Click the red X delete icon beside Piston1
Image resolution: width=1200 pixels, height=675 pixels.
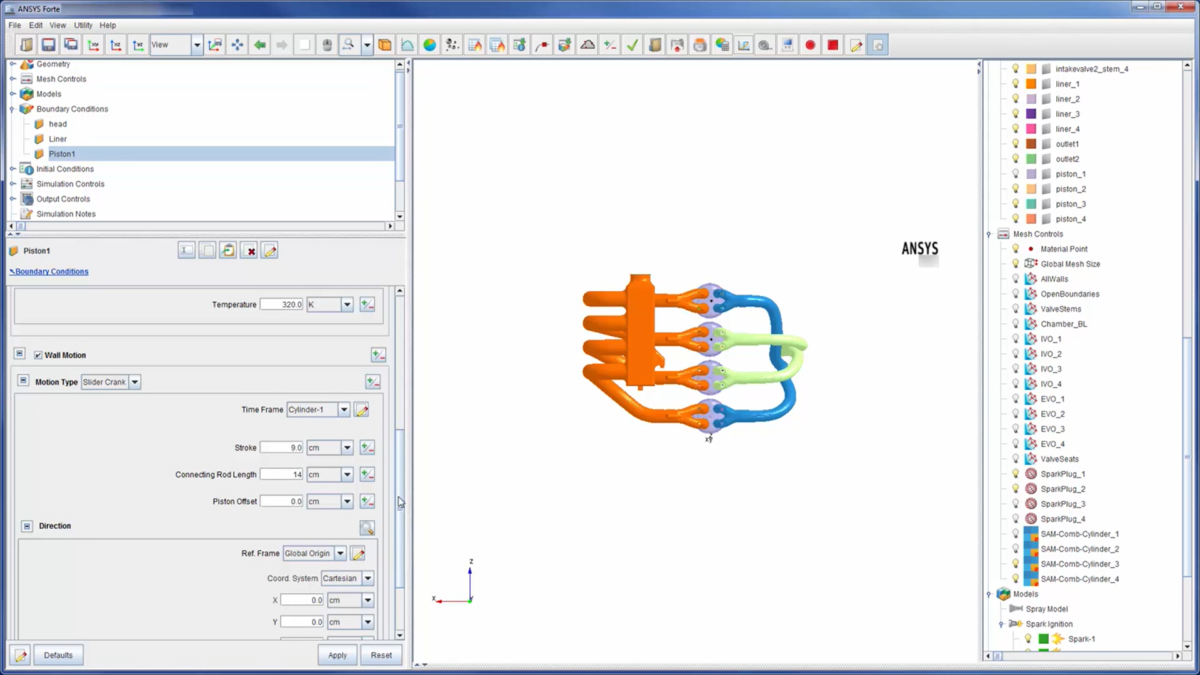(249, 251)
